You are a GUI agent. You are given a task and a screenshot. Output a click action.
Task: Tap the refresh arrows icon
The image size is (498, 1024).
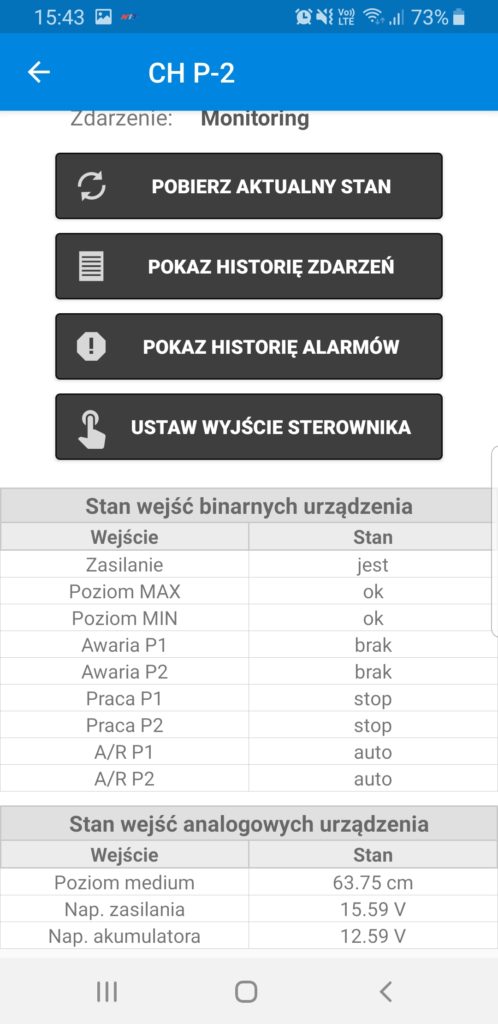[x=91, y=186]
